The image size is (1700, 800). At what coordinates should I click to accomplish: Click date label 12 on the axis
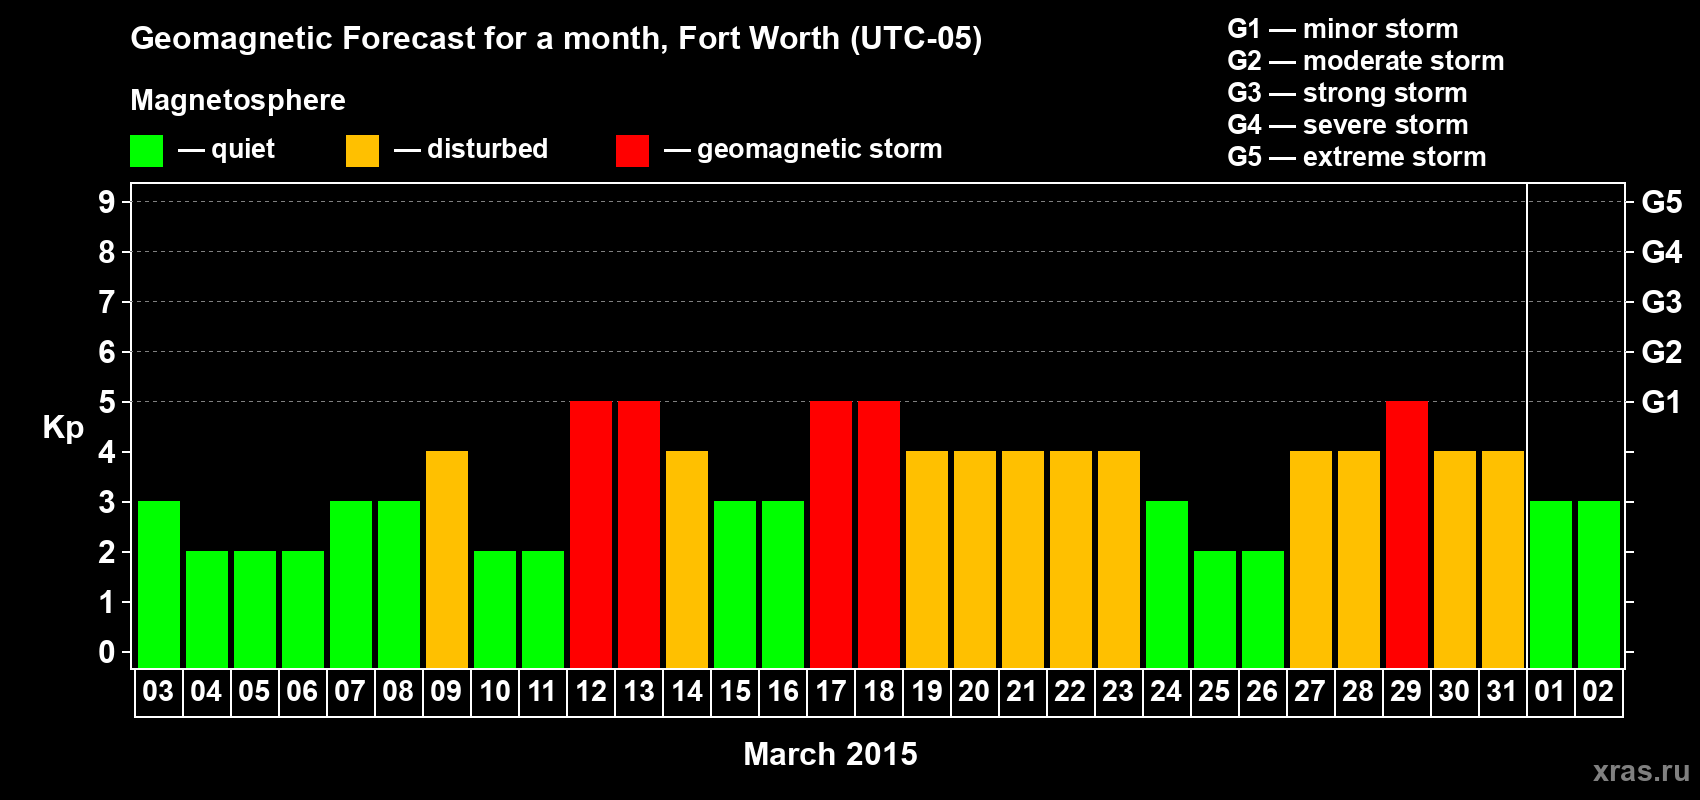pos(591,691)
